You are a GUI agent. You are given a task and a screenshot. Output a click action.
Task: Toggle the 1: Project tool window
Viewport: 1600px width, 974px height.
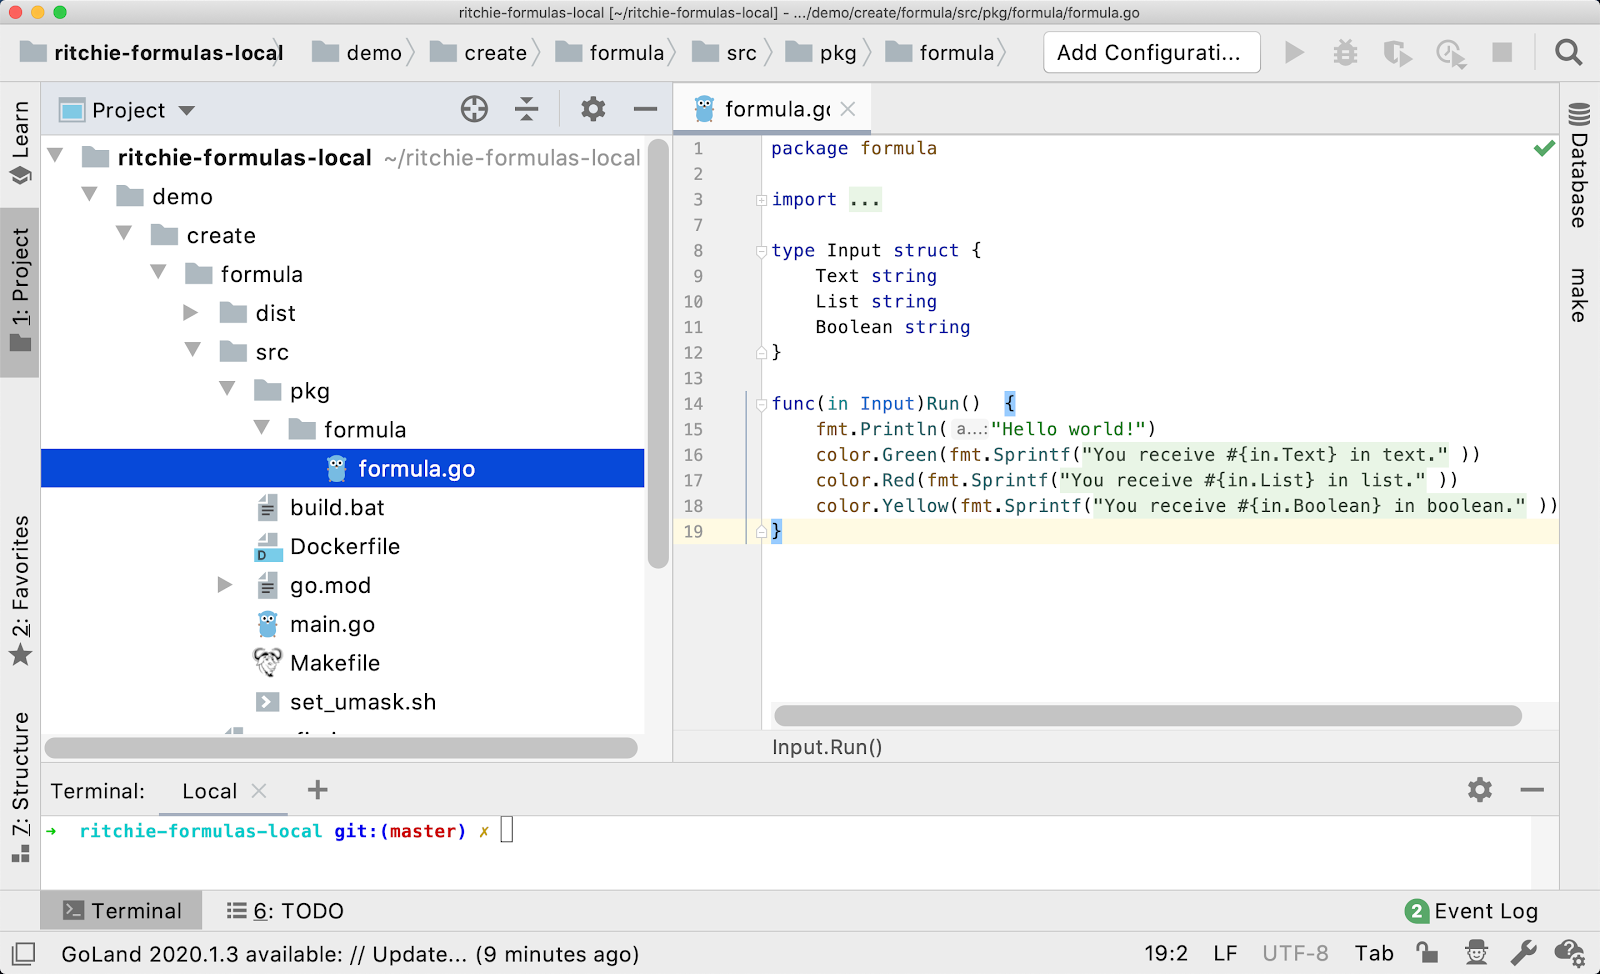(21, 290)
